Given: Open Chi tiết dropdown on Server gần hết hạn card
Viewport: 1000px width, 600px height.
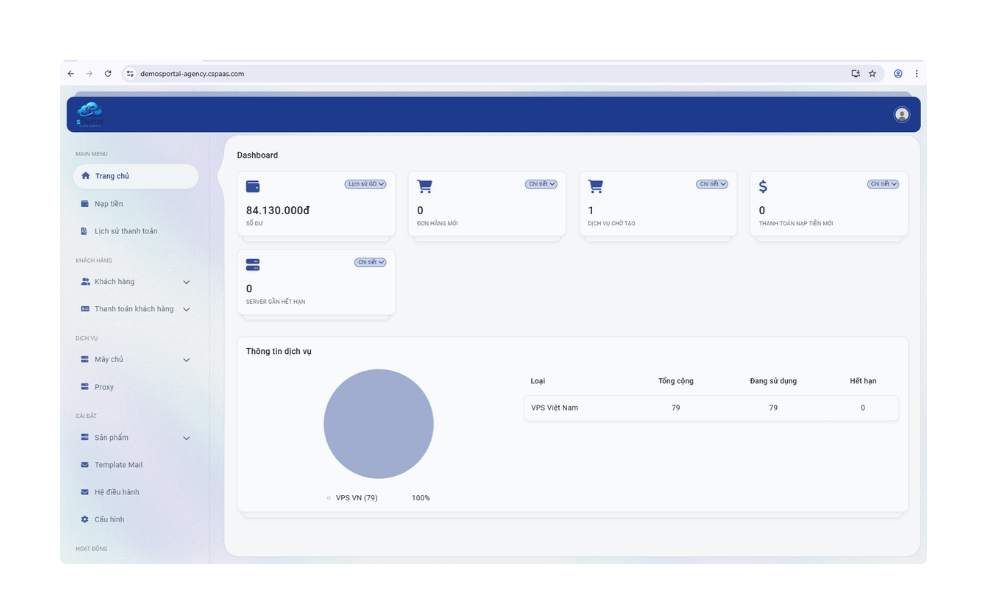Looking at the screenshot, I should [x=370, y=262].
